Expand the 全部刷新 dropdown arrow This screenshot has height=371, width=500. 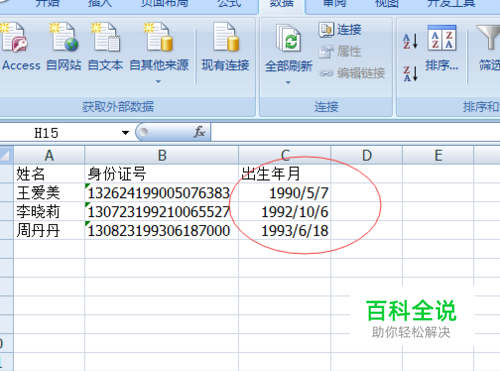(288, 82)
